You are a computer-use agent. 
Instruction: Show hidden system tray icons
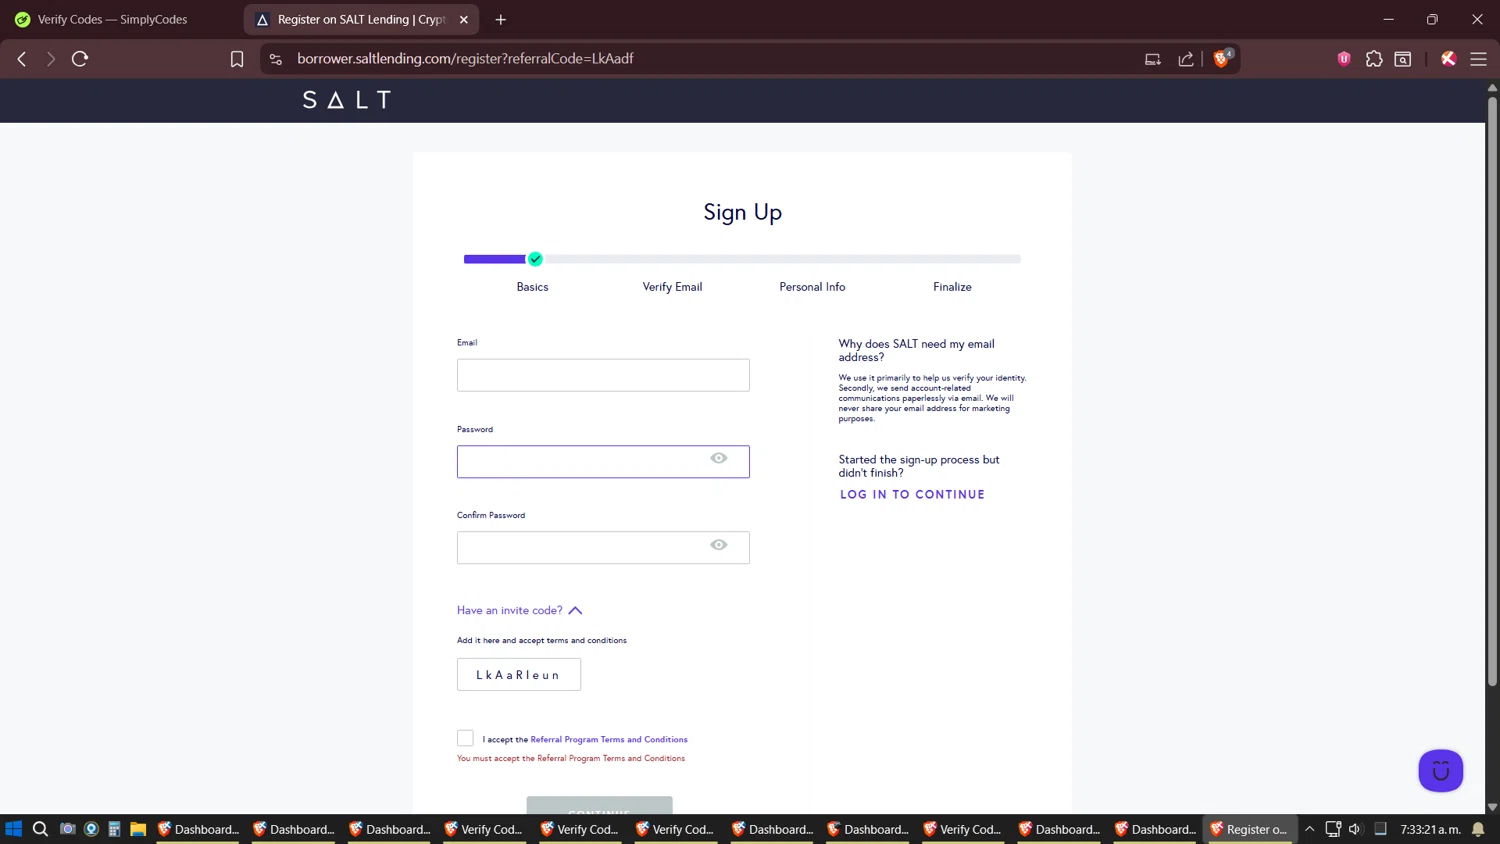coord(1309,829)
